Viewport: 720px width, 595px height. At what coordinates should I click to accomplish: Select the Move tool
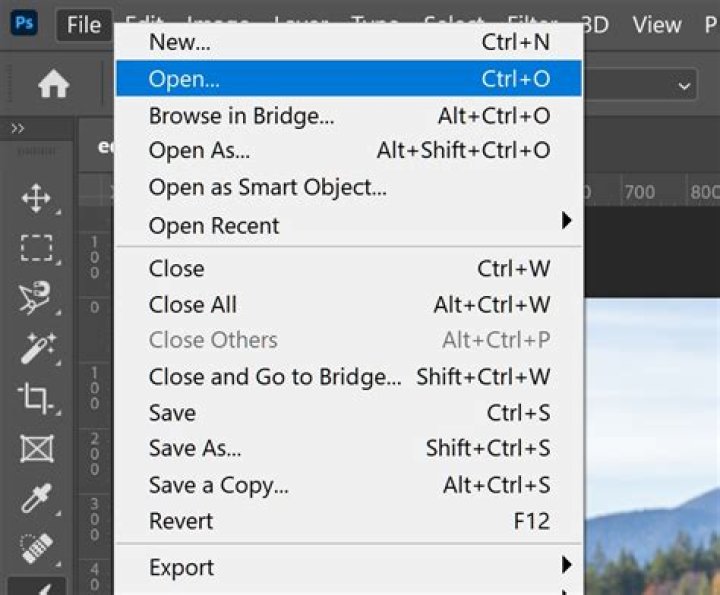click(36, 198)
